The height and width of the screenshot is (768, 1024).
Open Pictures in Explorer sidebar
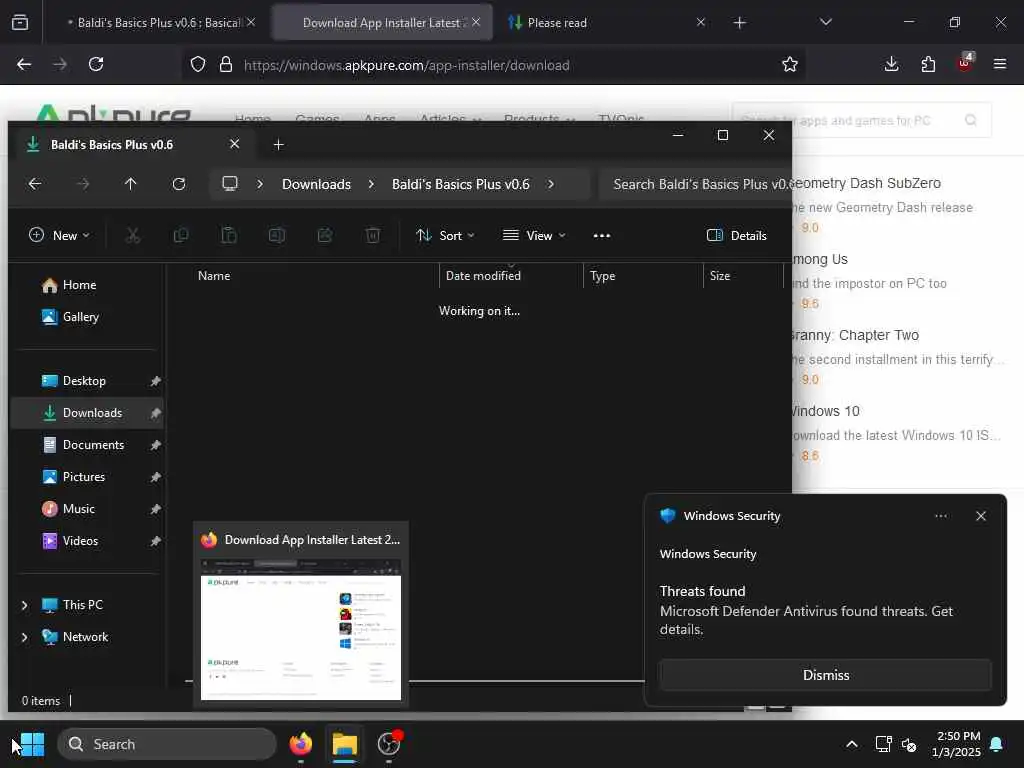(x=73, y=477)
